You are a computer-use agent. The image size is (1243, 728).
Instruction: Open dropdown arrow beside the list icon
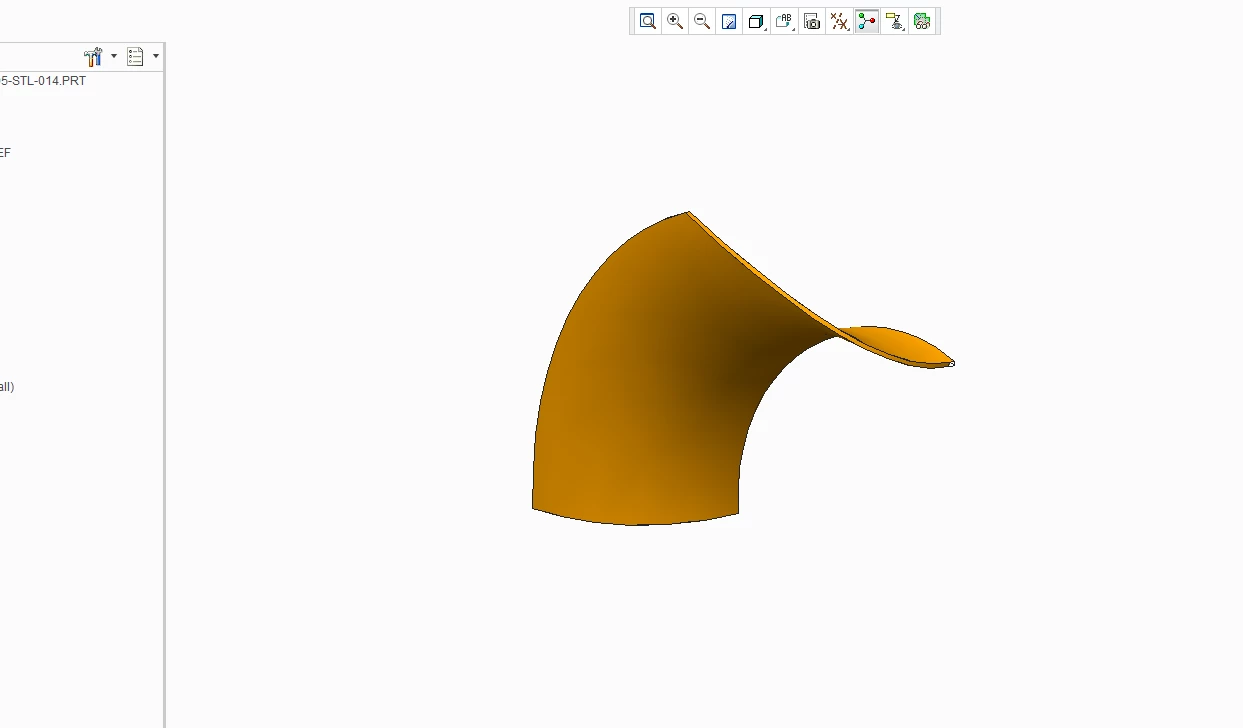(x=156, y=57)
